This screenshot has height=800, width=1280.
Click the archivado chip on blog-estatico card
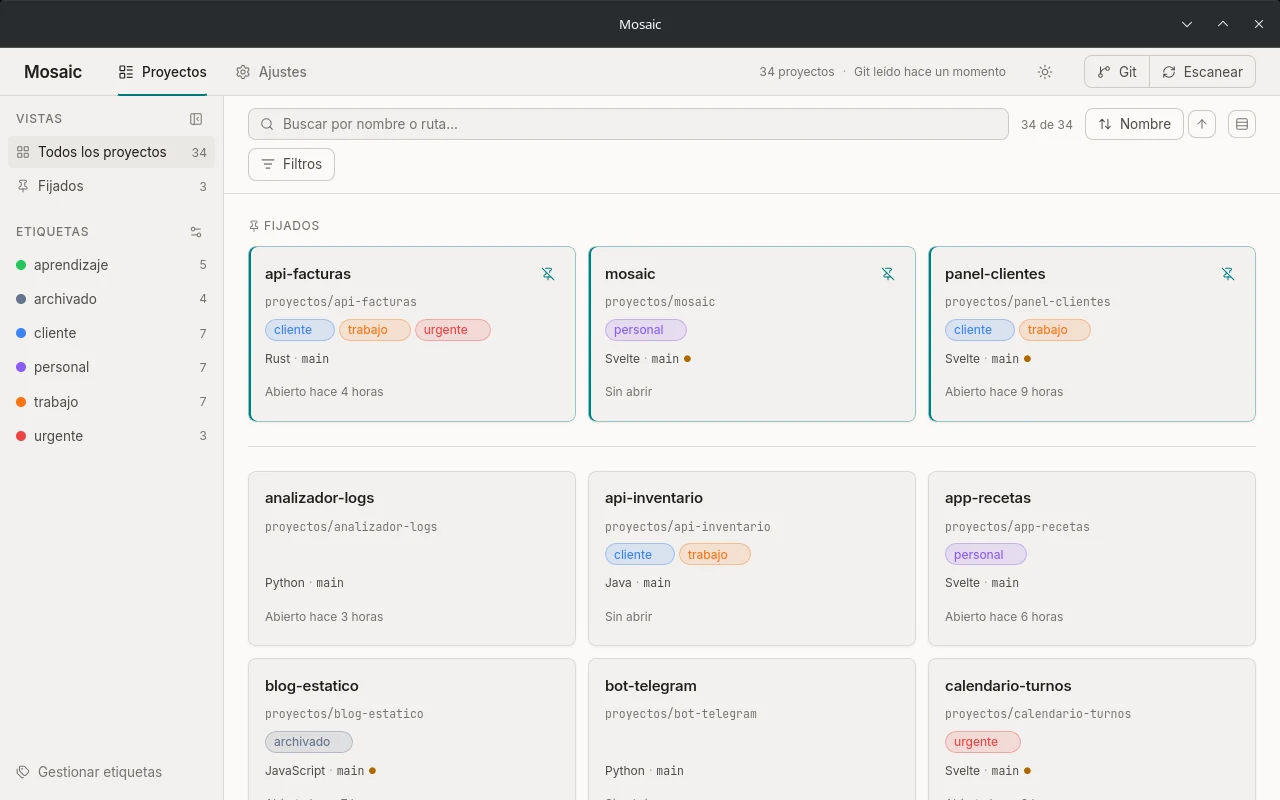[x=309, y=742]
